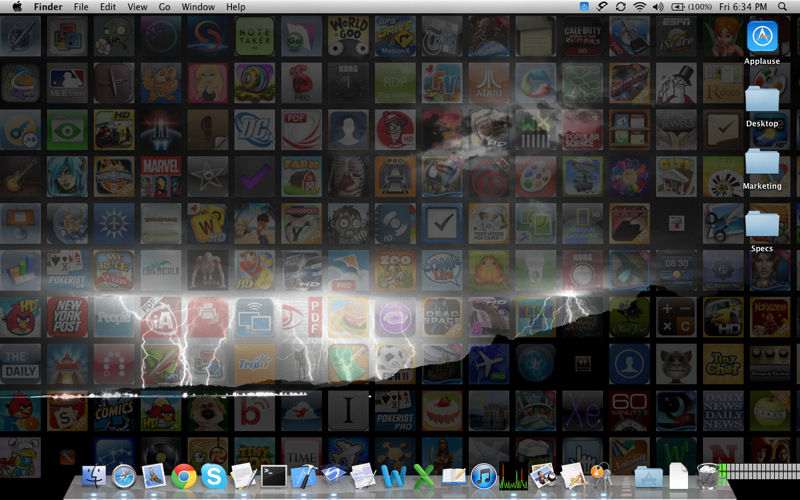Open the Go menu
This screenshot has height=500, width=800.
point(164,7)
